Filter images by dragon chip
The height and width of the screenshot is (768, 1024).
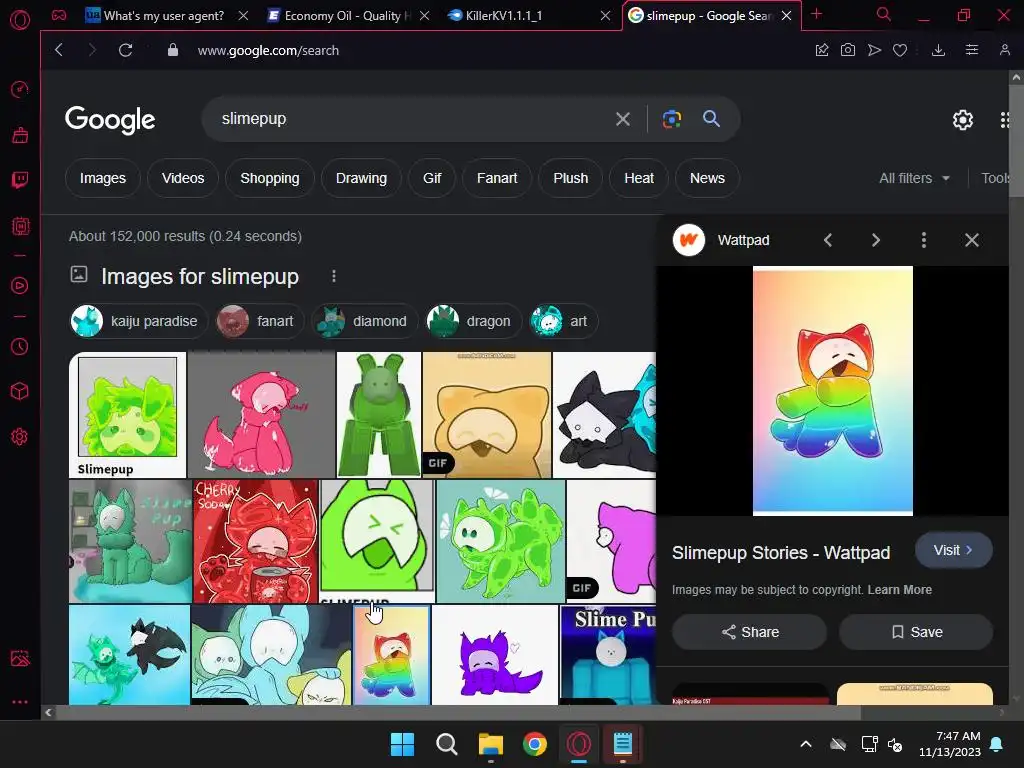pyautogui.click(x=473, y=321)
